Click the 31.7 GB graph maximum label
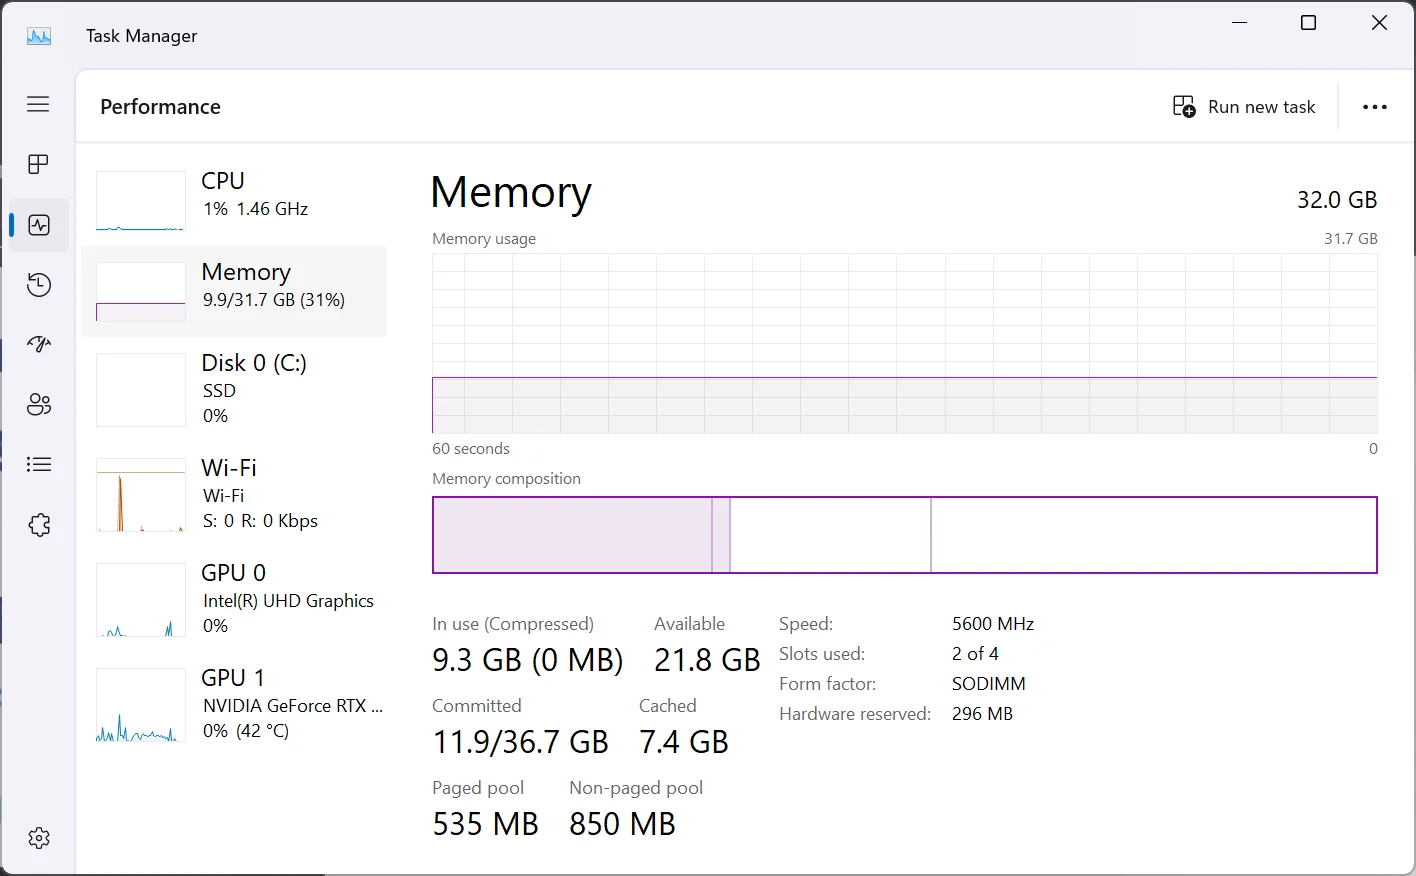This screenshot has height=876, width=1416. (x=1351, y=239)
